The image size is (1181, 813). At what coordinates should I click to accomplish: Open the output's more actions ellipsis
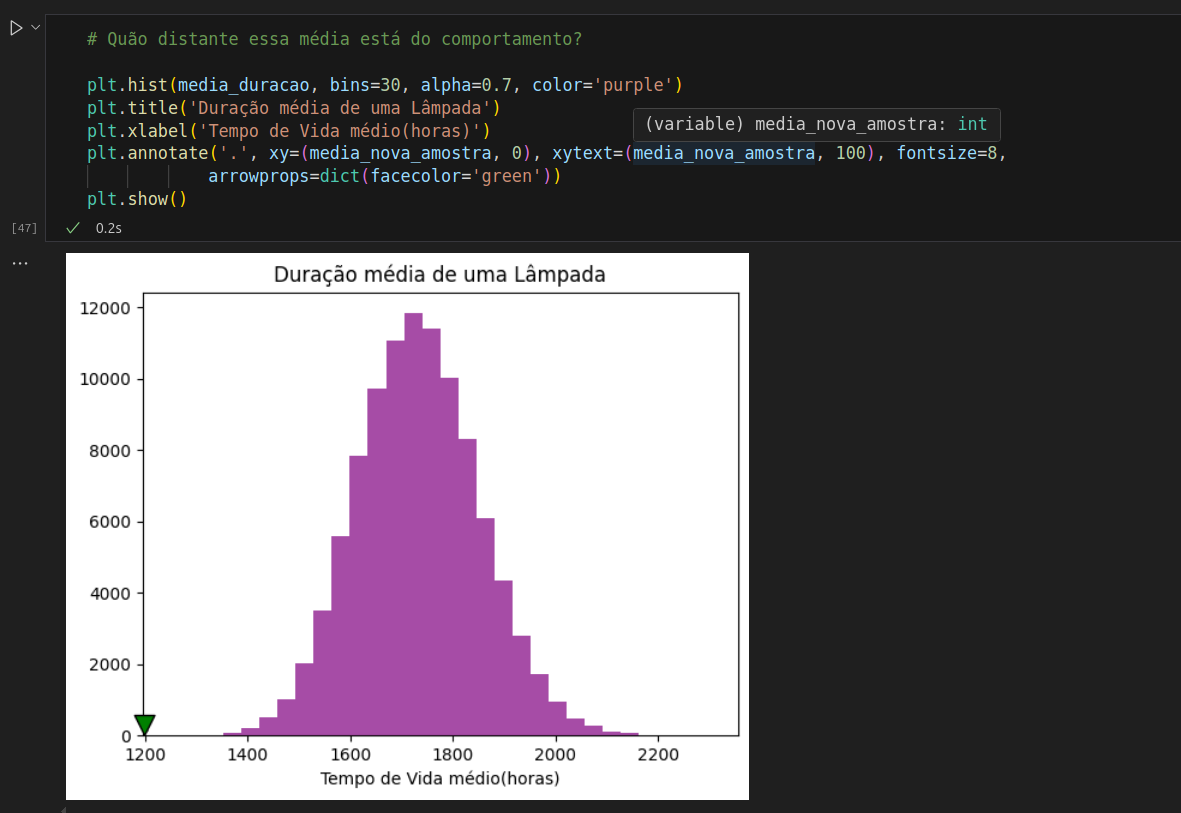20,264
